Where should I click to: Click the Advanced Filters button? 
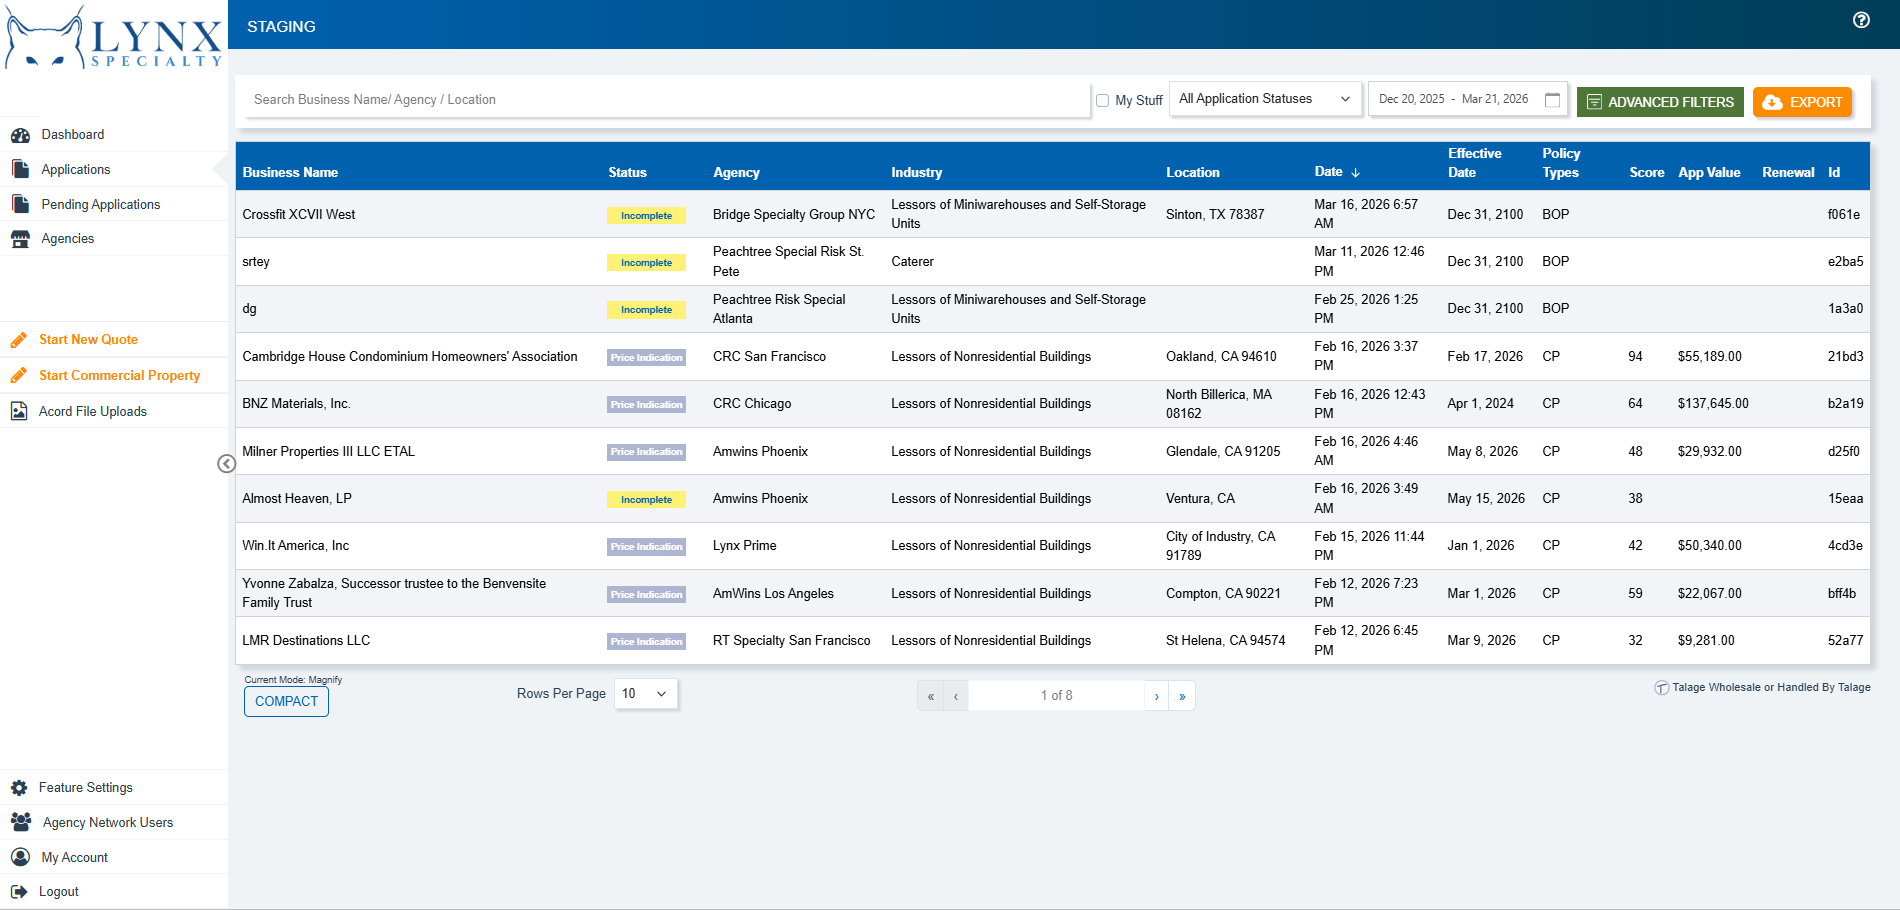[x=1660, y=102]
